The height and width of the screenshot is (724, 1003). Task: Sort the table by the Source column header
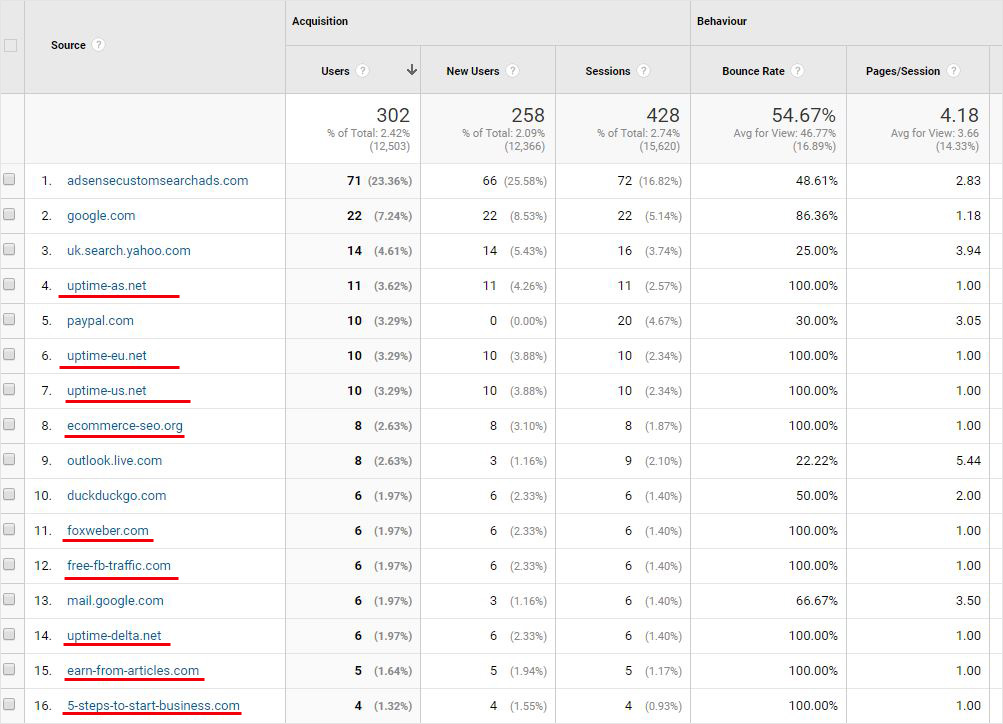(68, 45)
